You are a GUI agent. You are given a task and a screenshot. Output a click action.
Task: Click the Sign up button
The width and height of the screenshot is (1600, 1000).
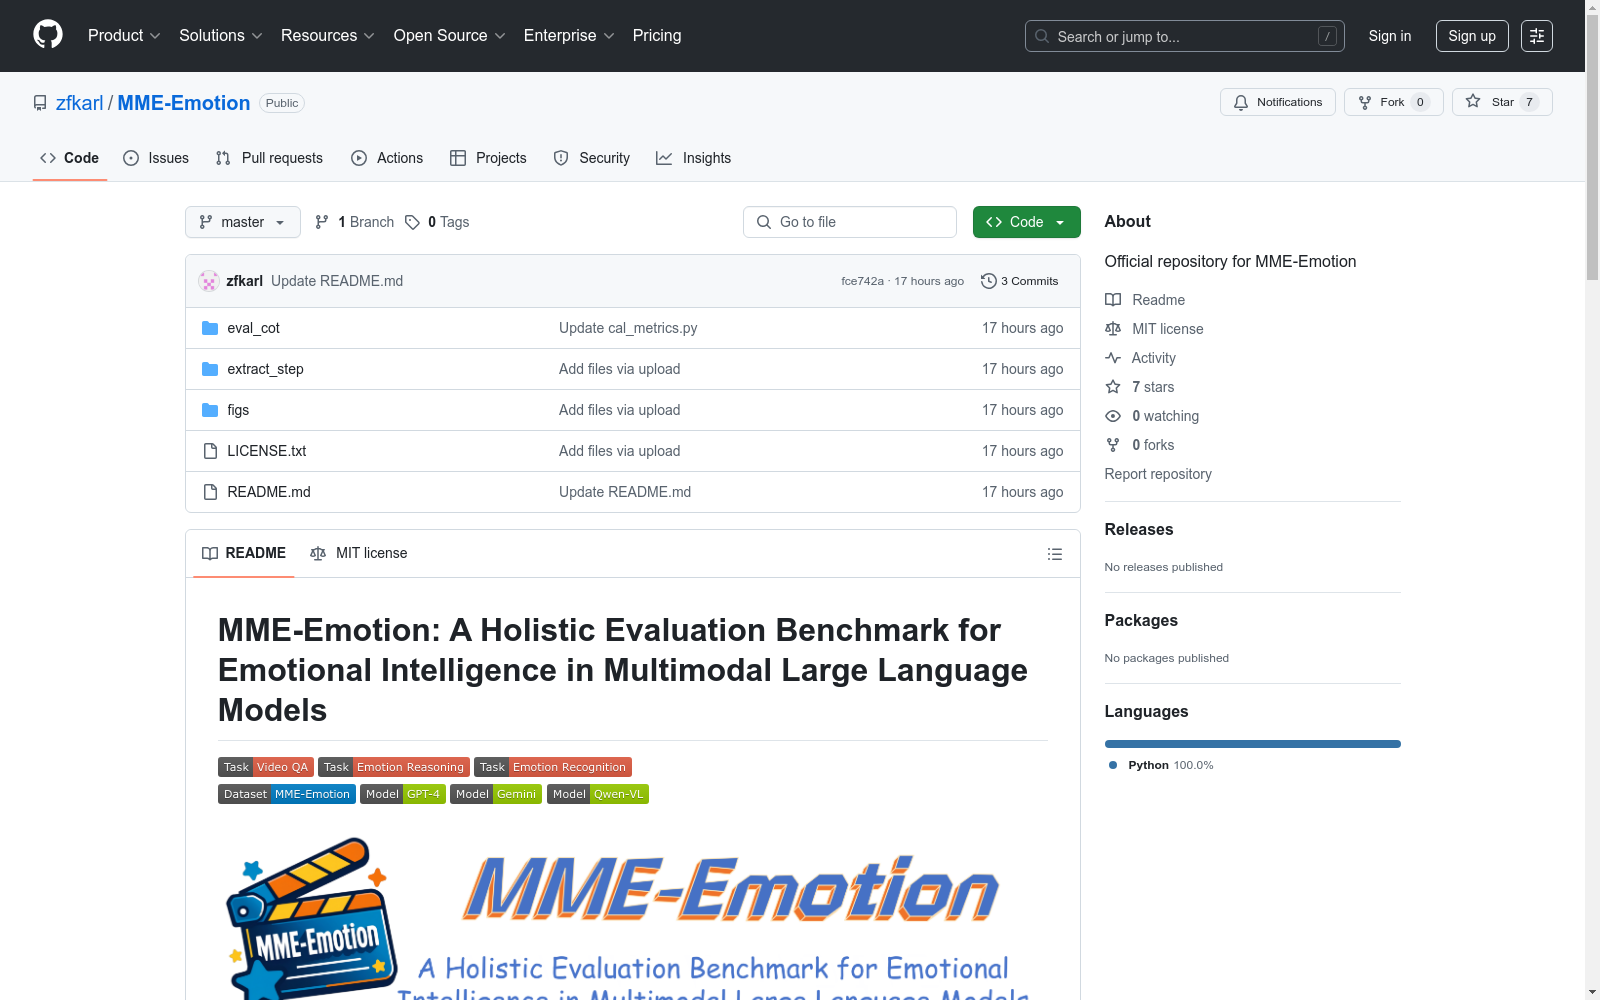pyautogui.click(x=1472, y=36)
